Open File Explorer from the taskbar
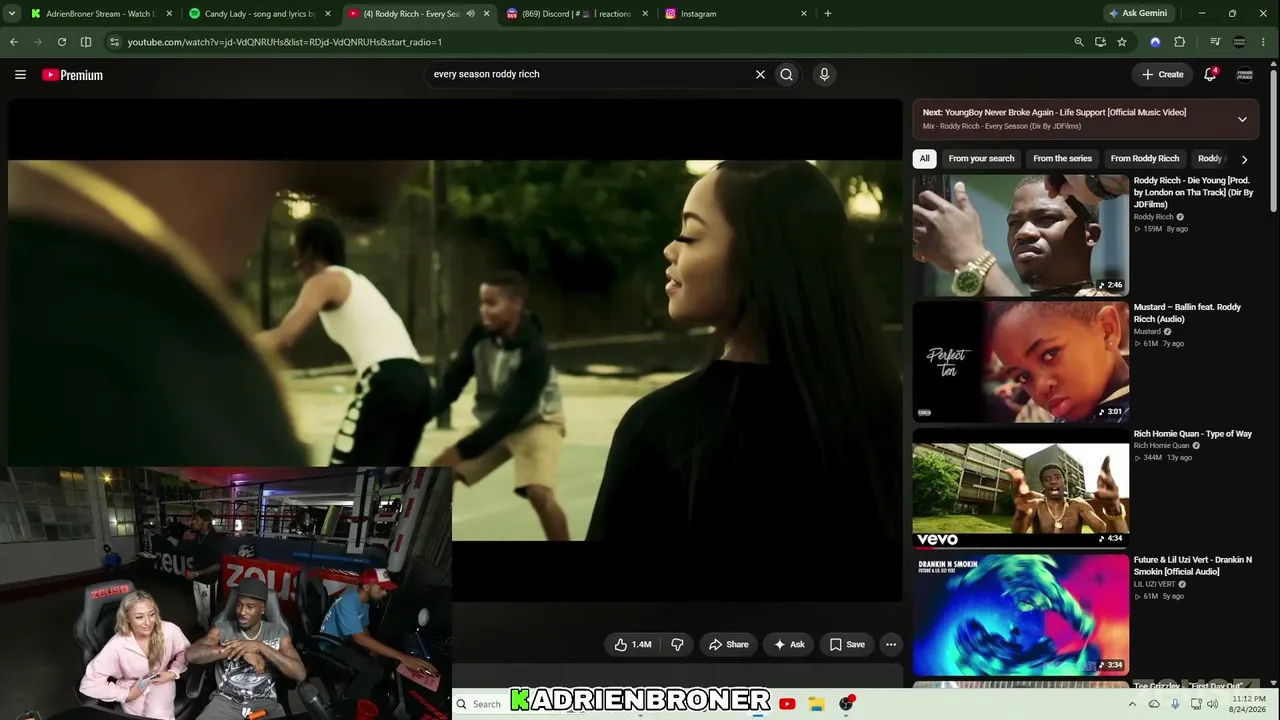This screenshot has height=720, width=1280. [817, 704]
